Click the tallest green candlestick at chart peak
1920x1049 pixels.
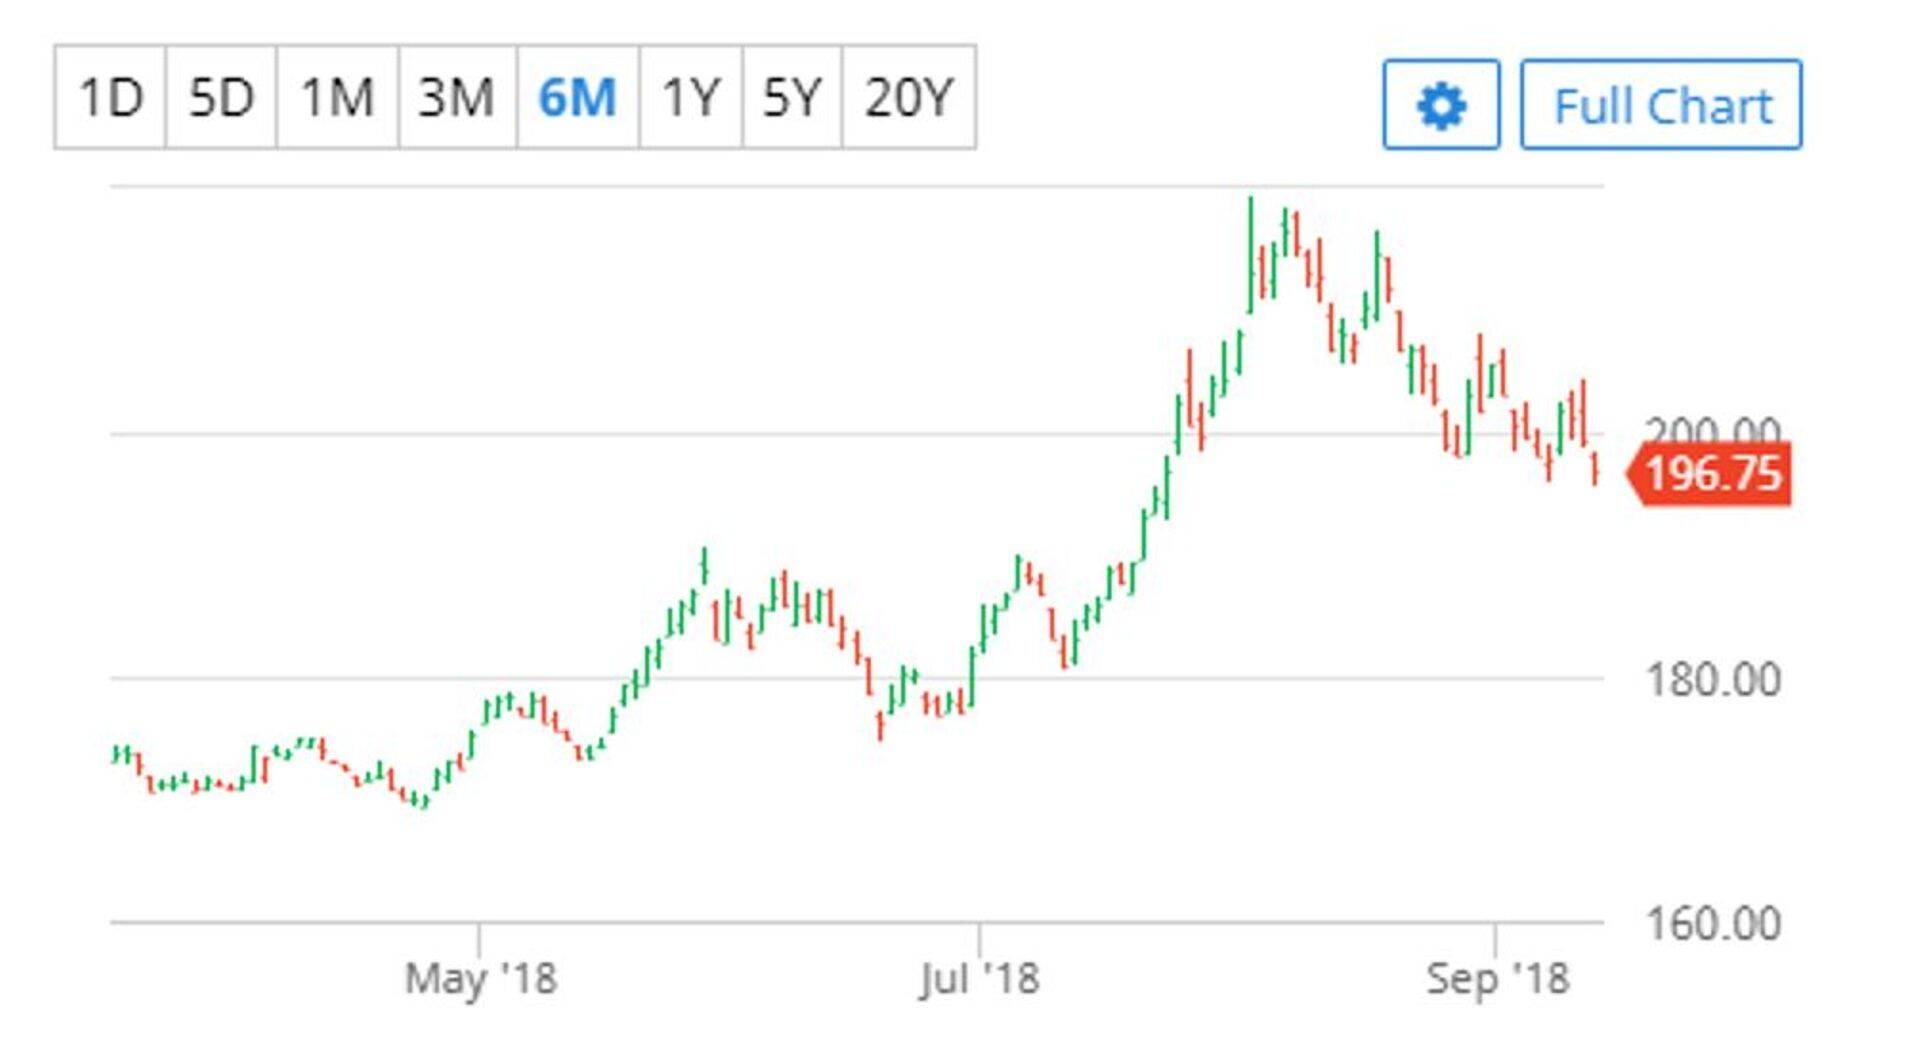click(1250, 255)
